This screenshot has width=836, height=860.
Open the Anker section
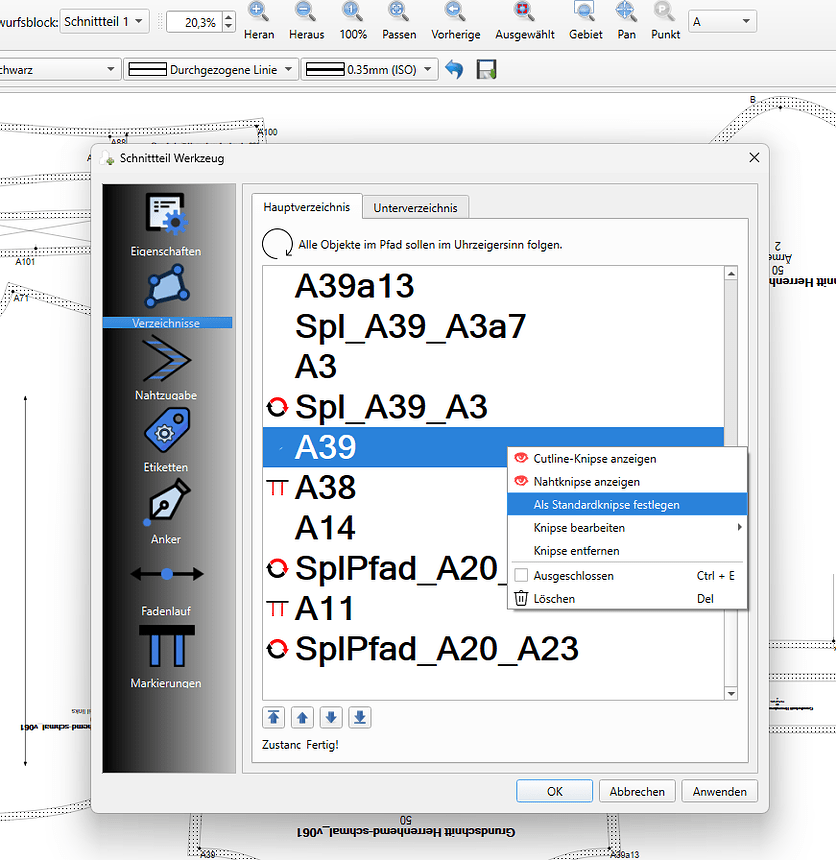[x=166, y=513]
